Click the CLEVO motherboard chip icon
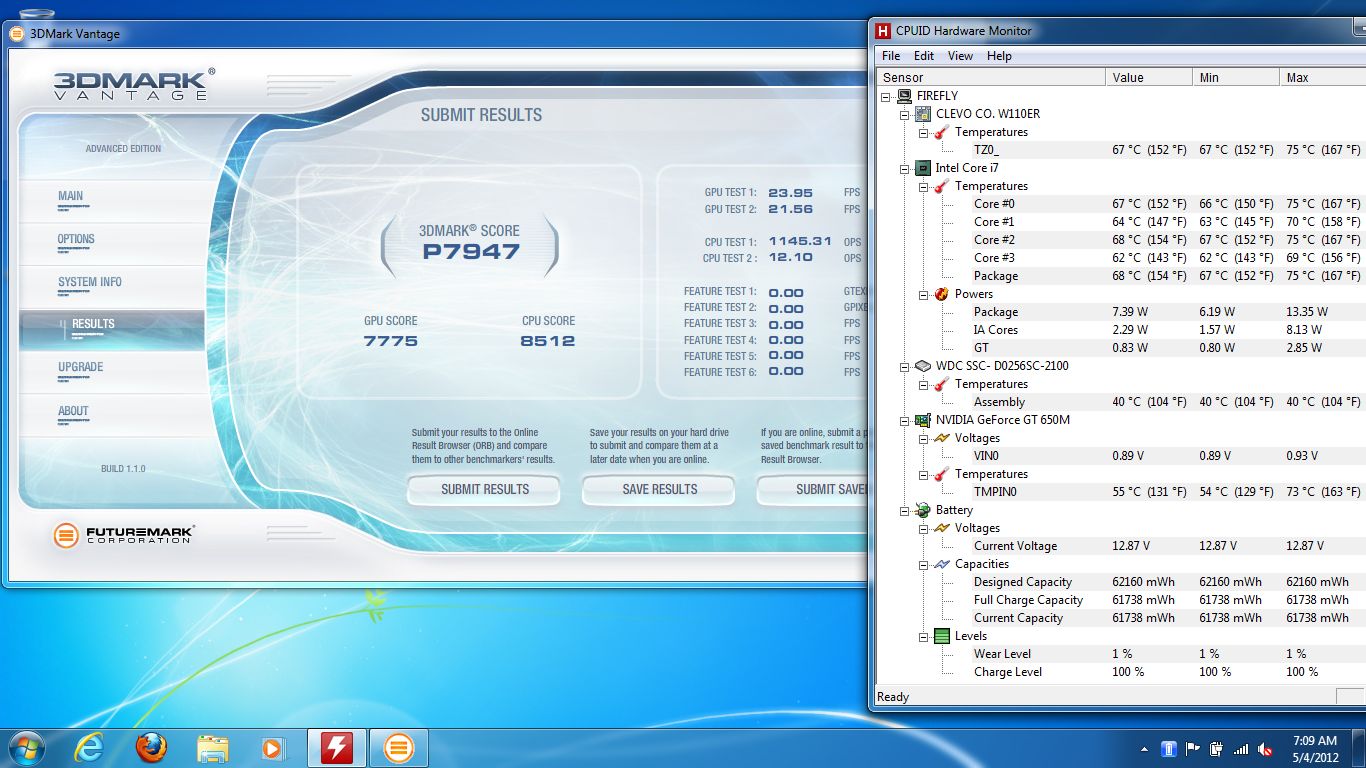The image size is (1366, 768). pos(923,114)
